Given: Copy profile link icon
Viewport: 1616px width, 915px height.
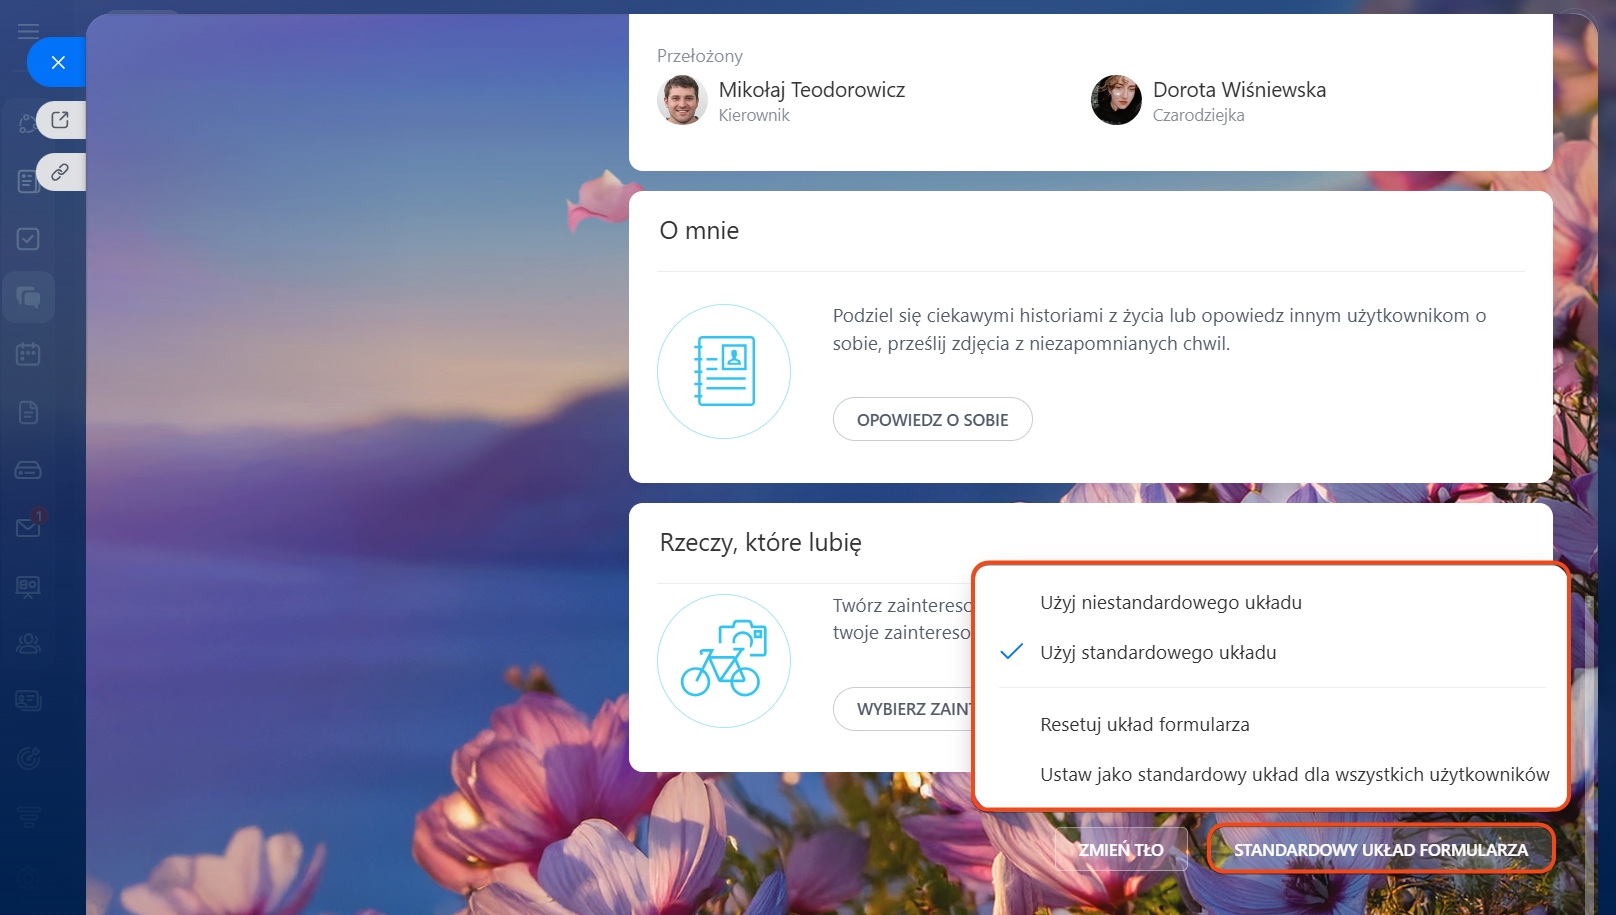Looking at the screenshot, I should 60,172.
